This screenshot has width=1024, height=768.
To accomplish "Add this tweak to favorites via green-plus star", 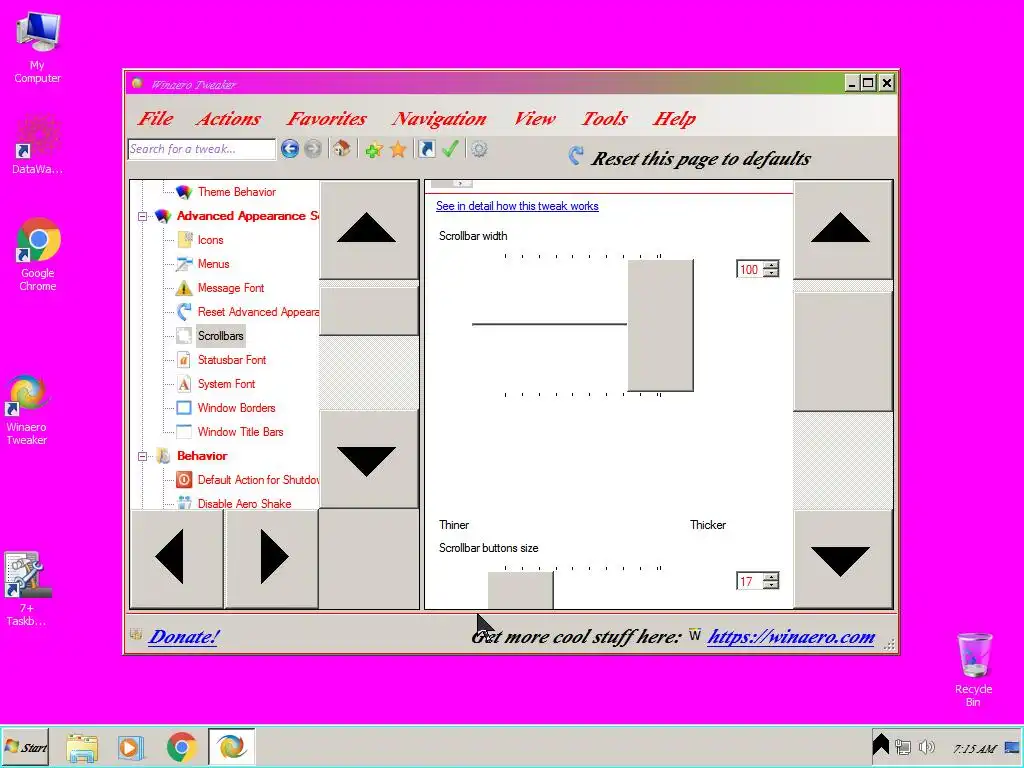I will click(374, 150).
